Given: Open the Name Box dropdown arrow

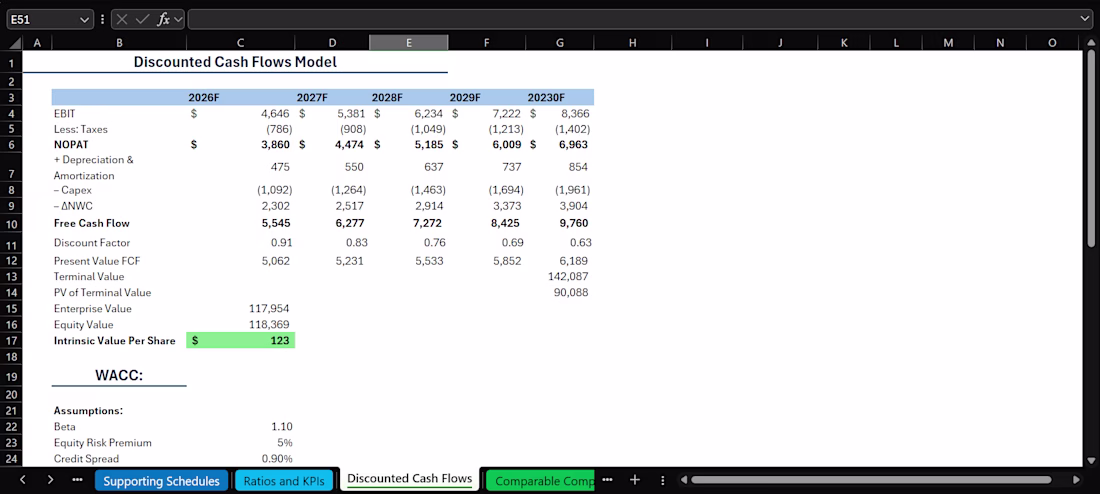Looking at the screenshot, I should click(86, 20).
